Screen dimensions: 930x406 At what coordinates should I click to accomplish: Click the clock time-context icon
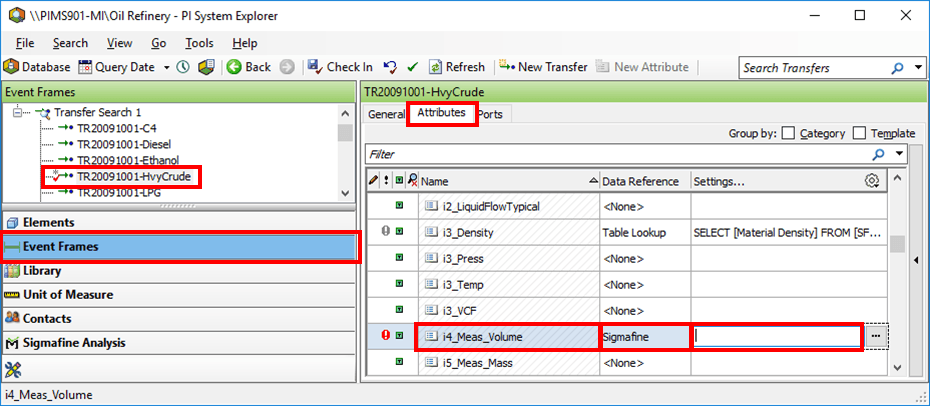[183, 67]
